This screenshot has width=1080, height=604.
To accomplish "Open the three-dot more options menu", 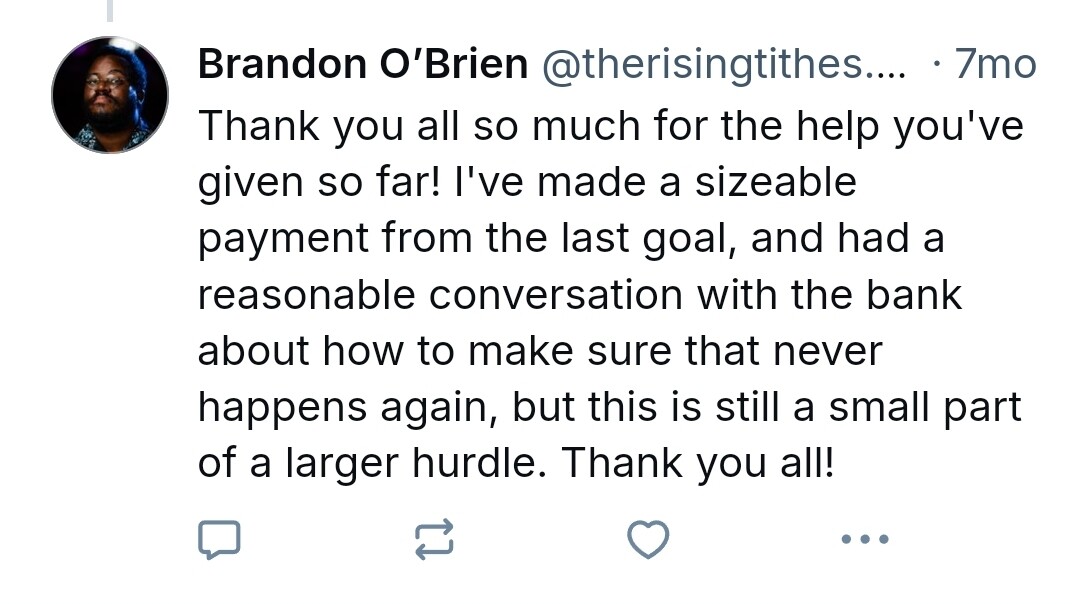I will tap(865, 539).
